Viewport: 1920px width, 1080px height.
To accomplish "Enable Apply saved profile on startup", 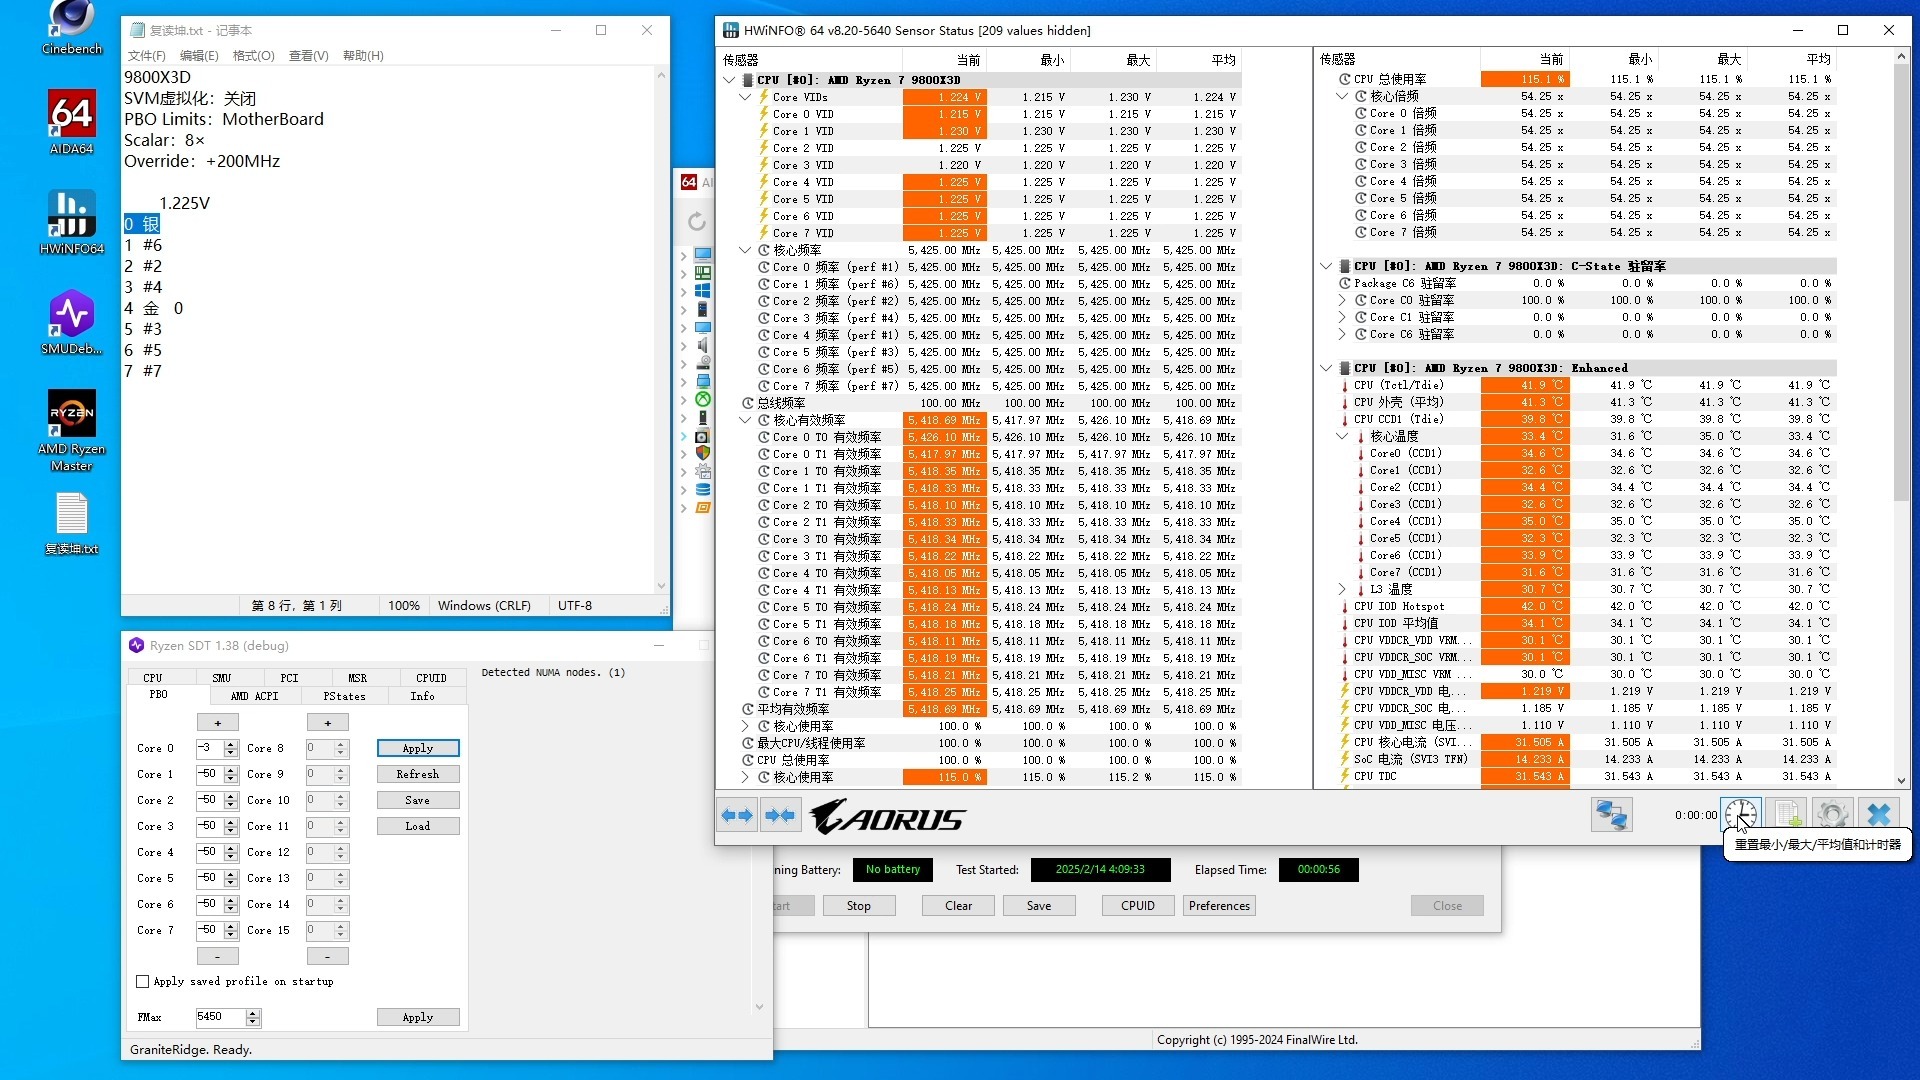I will (142, 981).
